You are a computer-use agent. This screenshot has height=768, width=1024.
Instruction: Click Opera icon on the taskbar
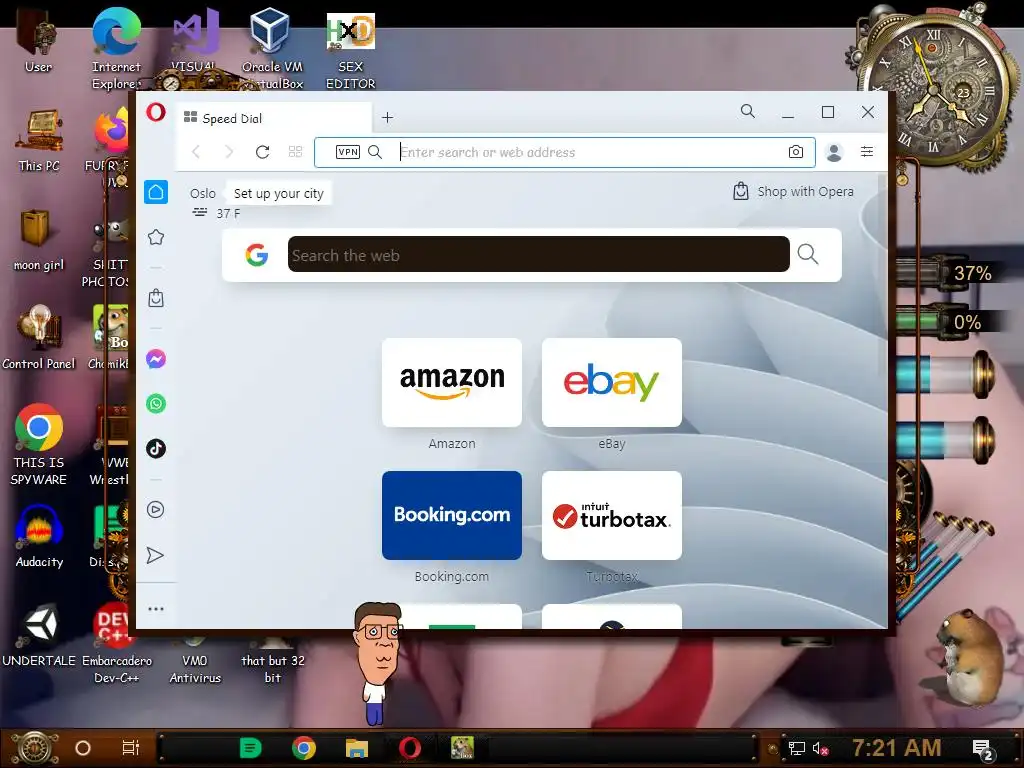[410, 748]
